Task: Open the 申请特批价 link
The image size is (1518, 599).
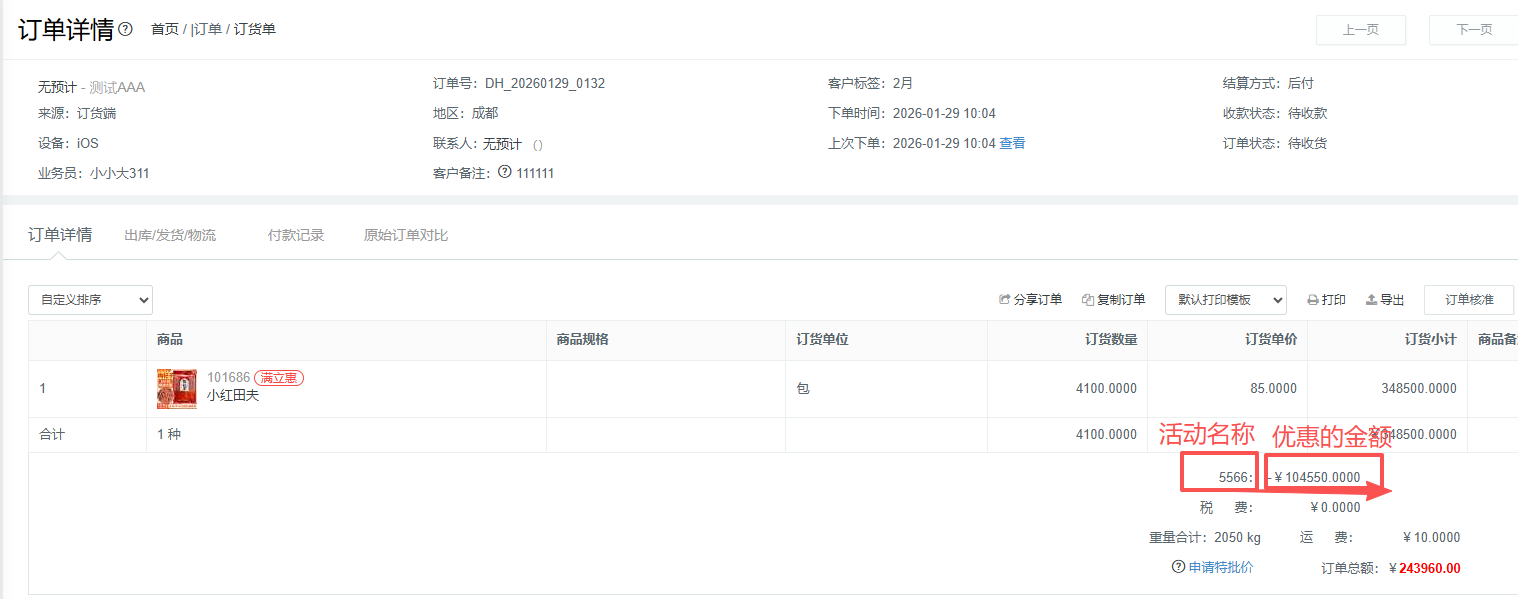Action: coord(1220,567)
